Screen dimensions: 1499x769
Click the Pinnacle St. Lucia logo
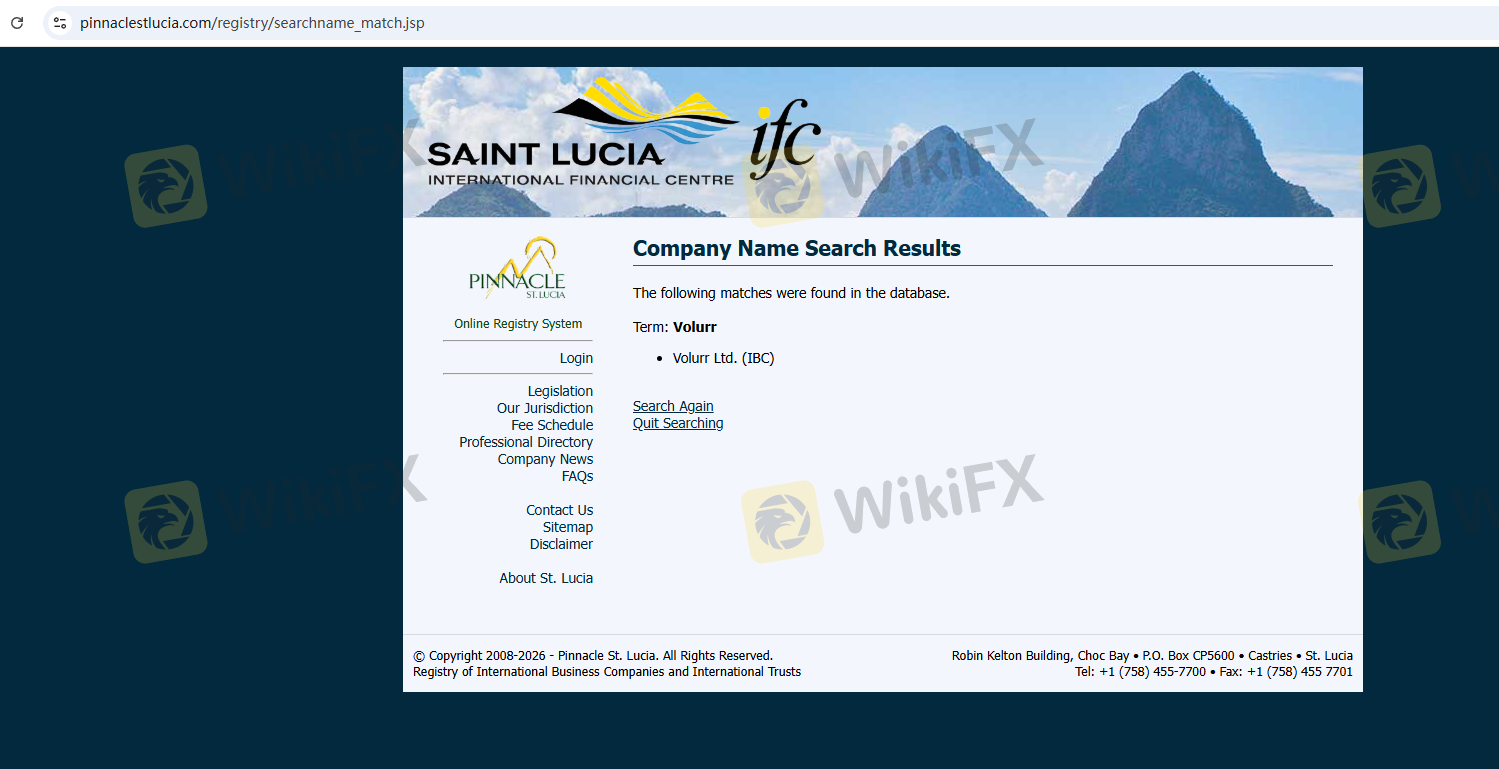click(517, 268)
